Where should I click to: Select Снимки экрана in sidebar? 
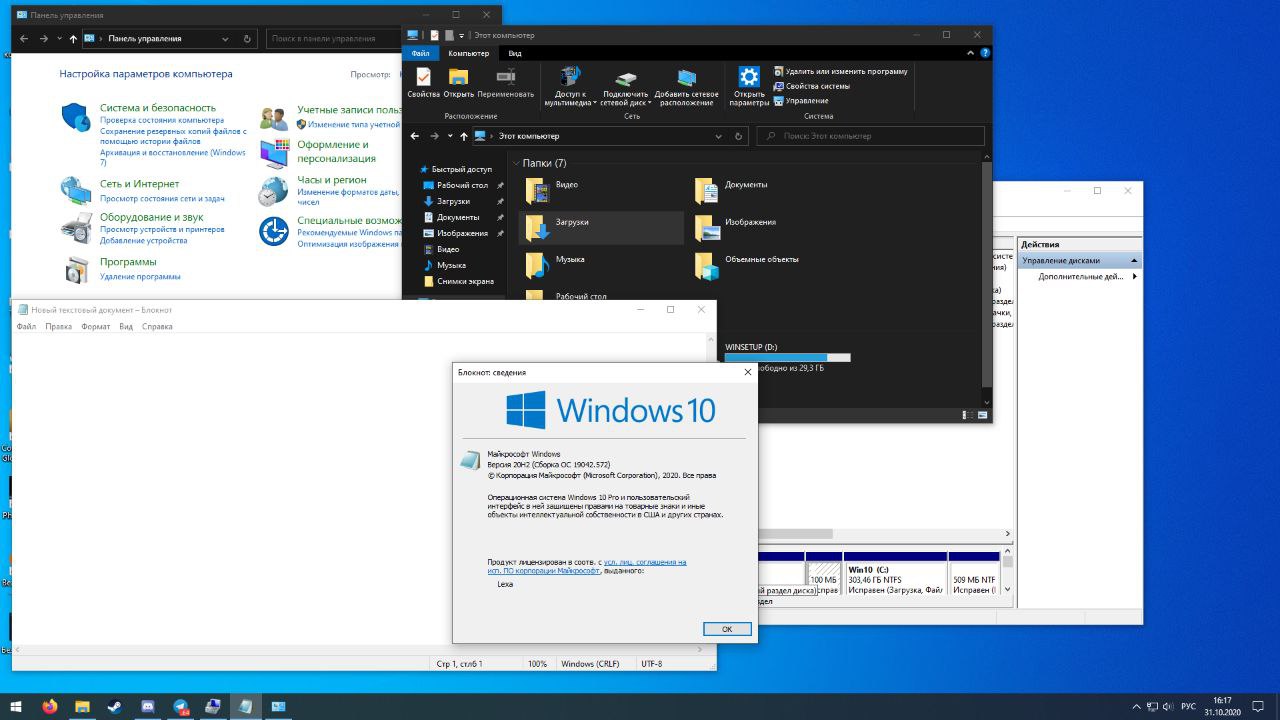click(465, 281)
